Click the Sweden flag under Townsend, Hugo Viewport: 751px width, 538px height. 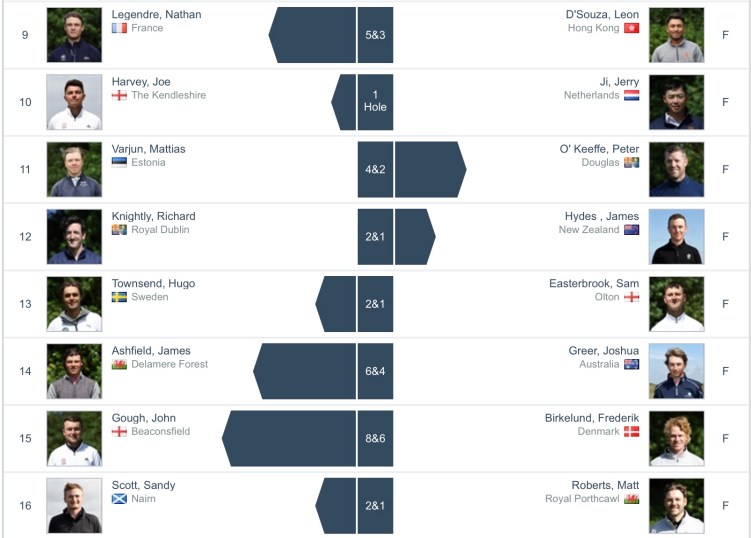coord(119,297)
